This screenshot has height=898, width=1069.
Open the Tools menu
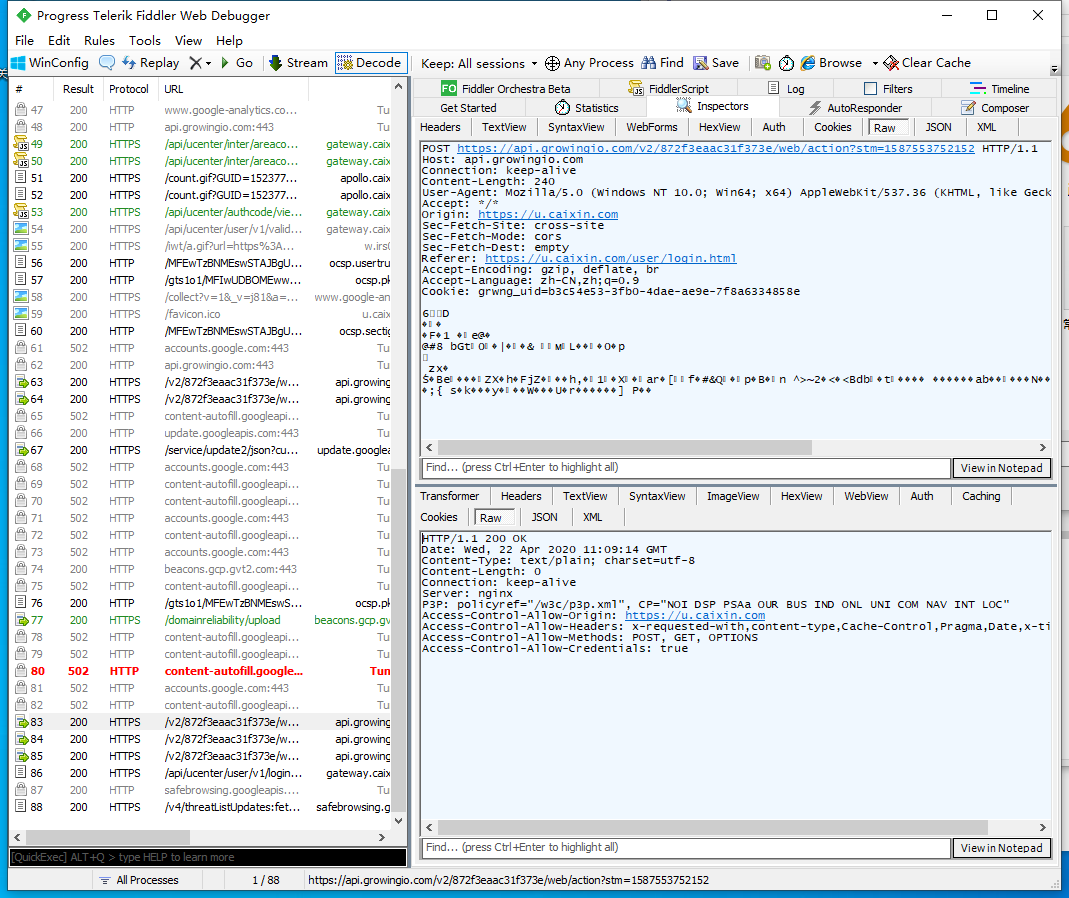point(145,41)
